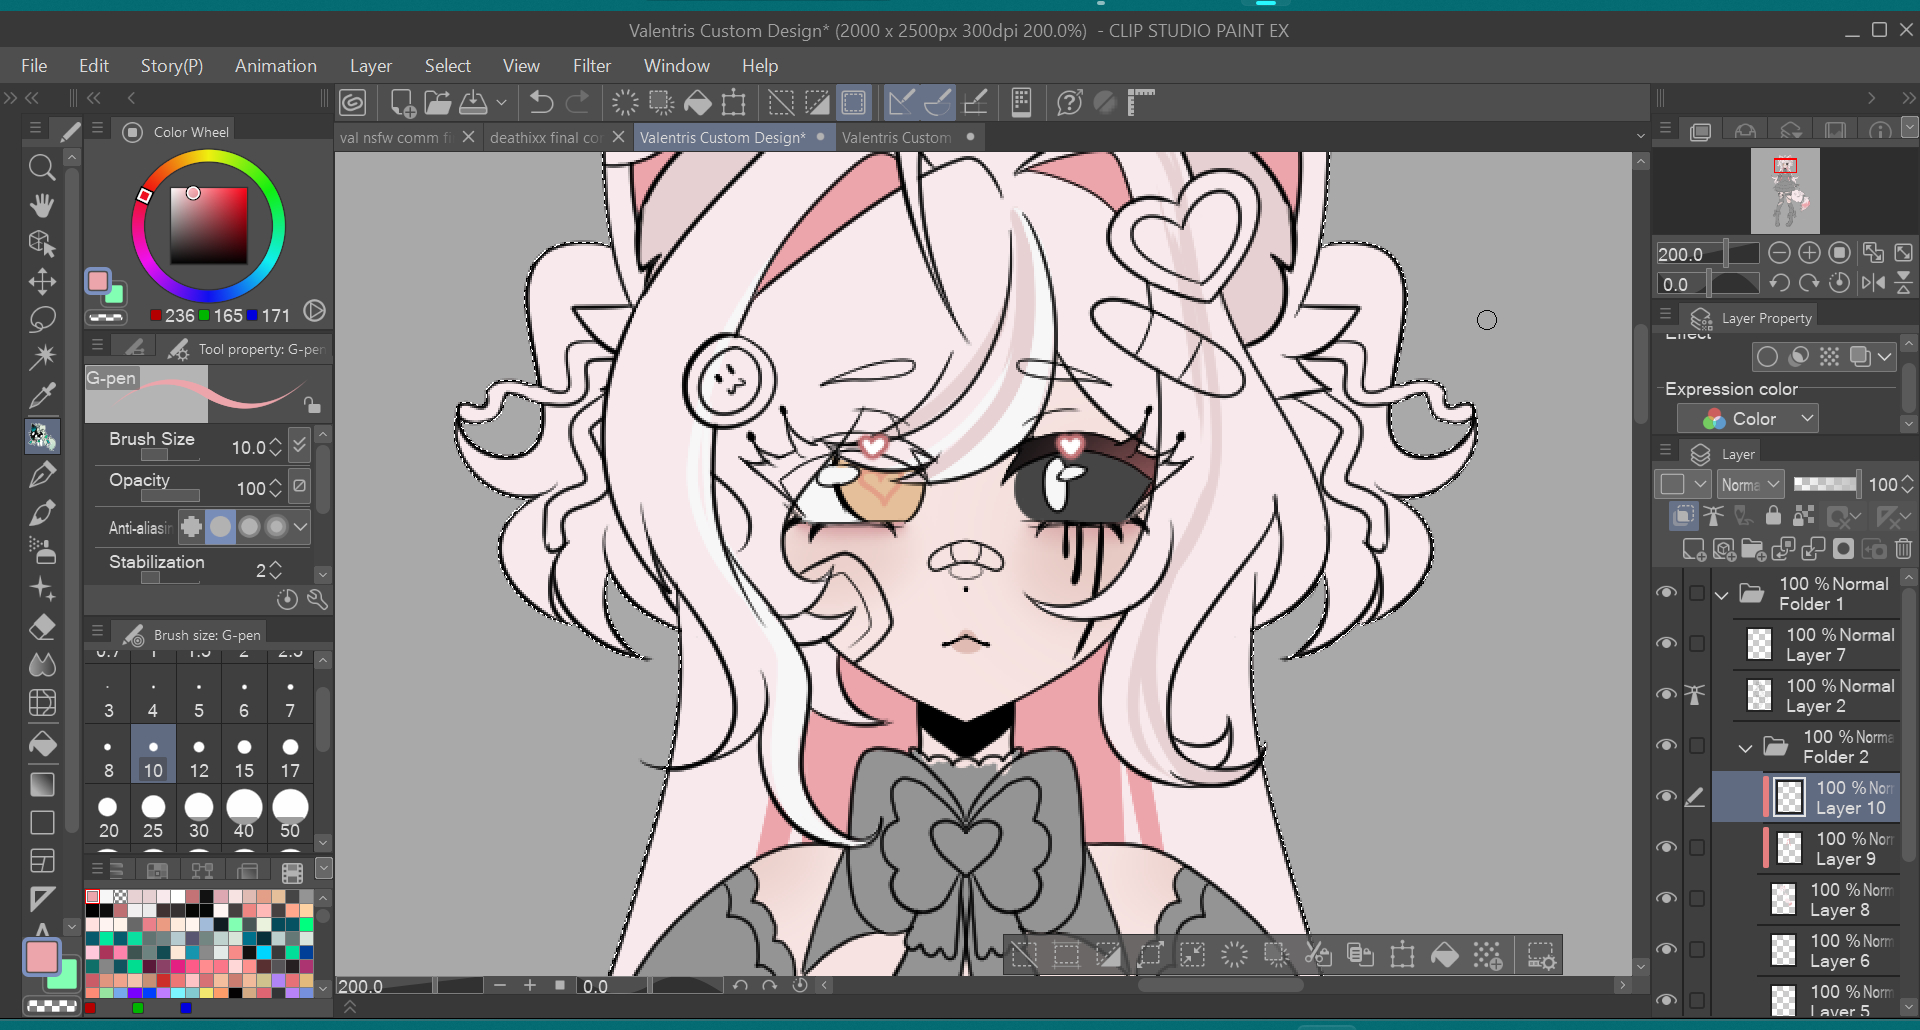Click the Save icon in command bar
The width and height of the screenshot is (1920, 1030).
(473, 102)
